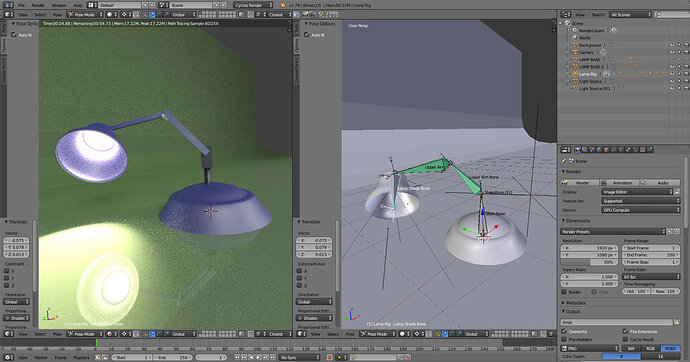Click resolution percentage 50% slider
This screenshot has width=690, height=362.
click(x=588, y=262)
